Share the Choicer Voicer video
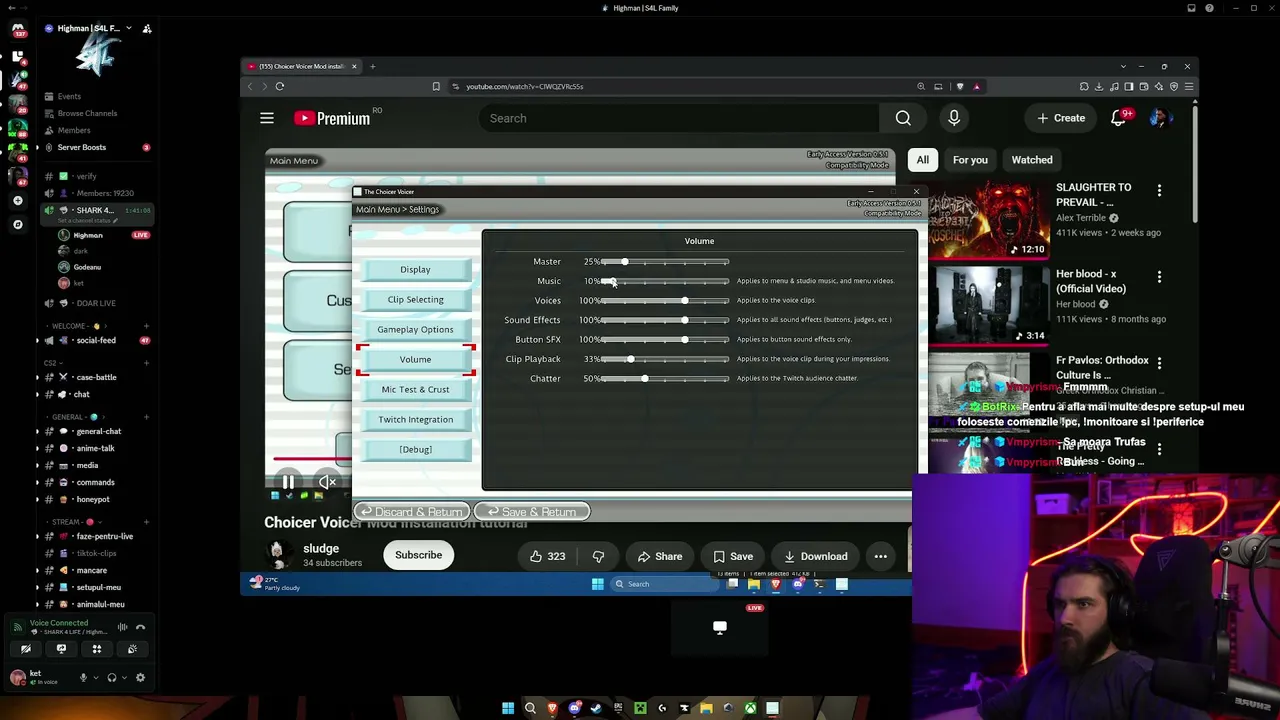The image size is (1280, 720). click(x=660, y=556)
